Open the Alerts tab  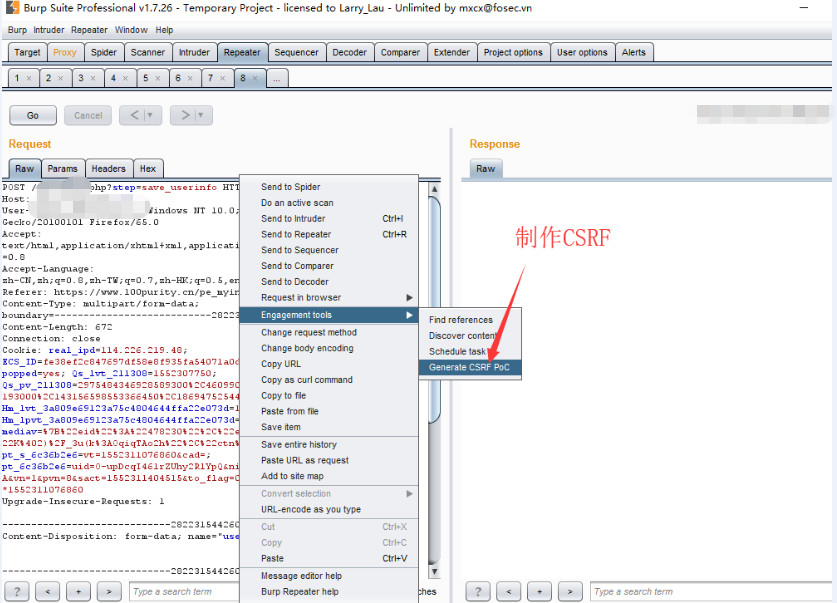click(634, 52)
